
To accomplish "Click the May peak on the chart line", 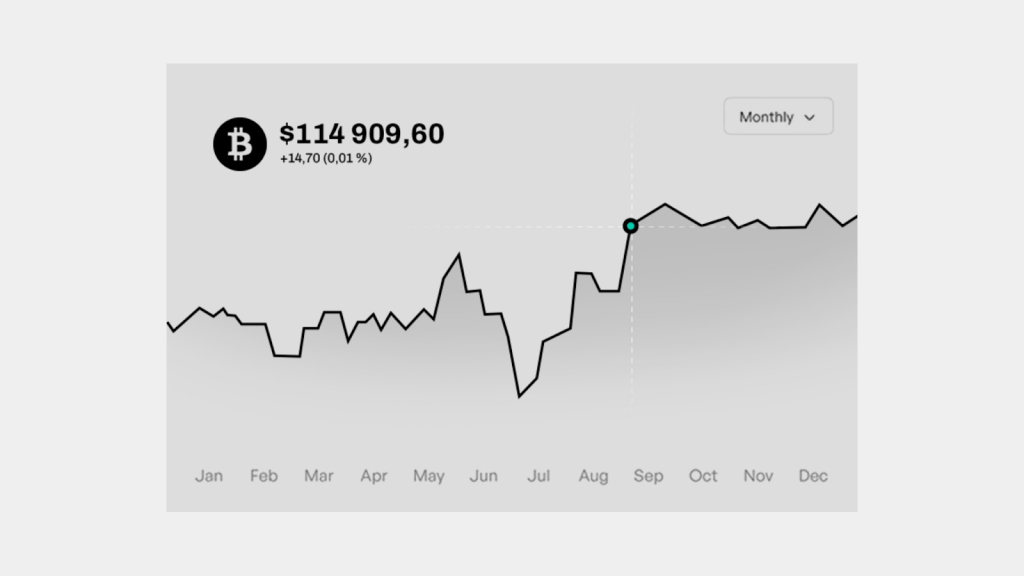I will [x=459, y=255].
